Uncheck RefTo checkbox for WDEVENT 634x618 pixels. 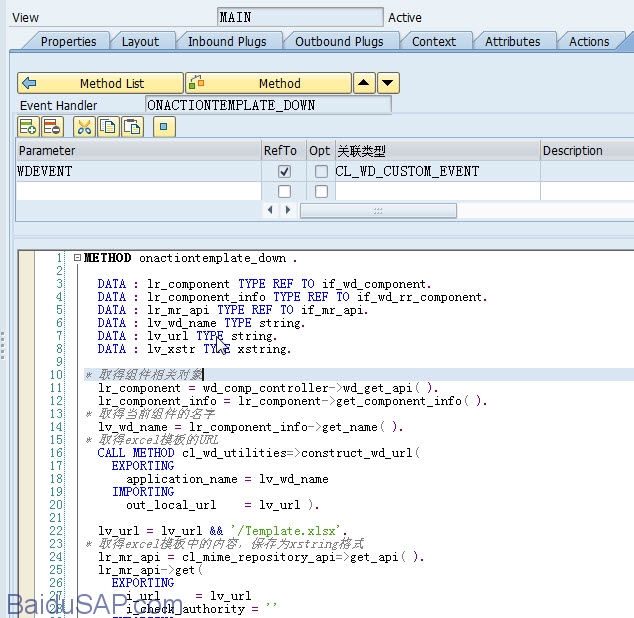click(x=284, y=171)
